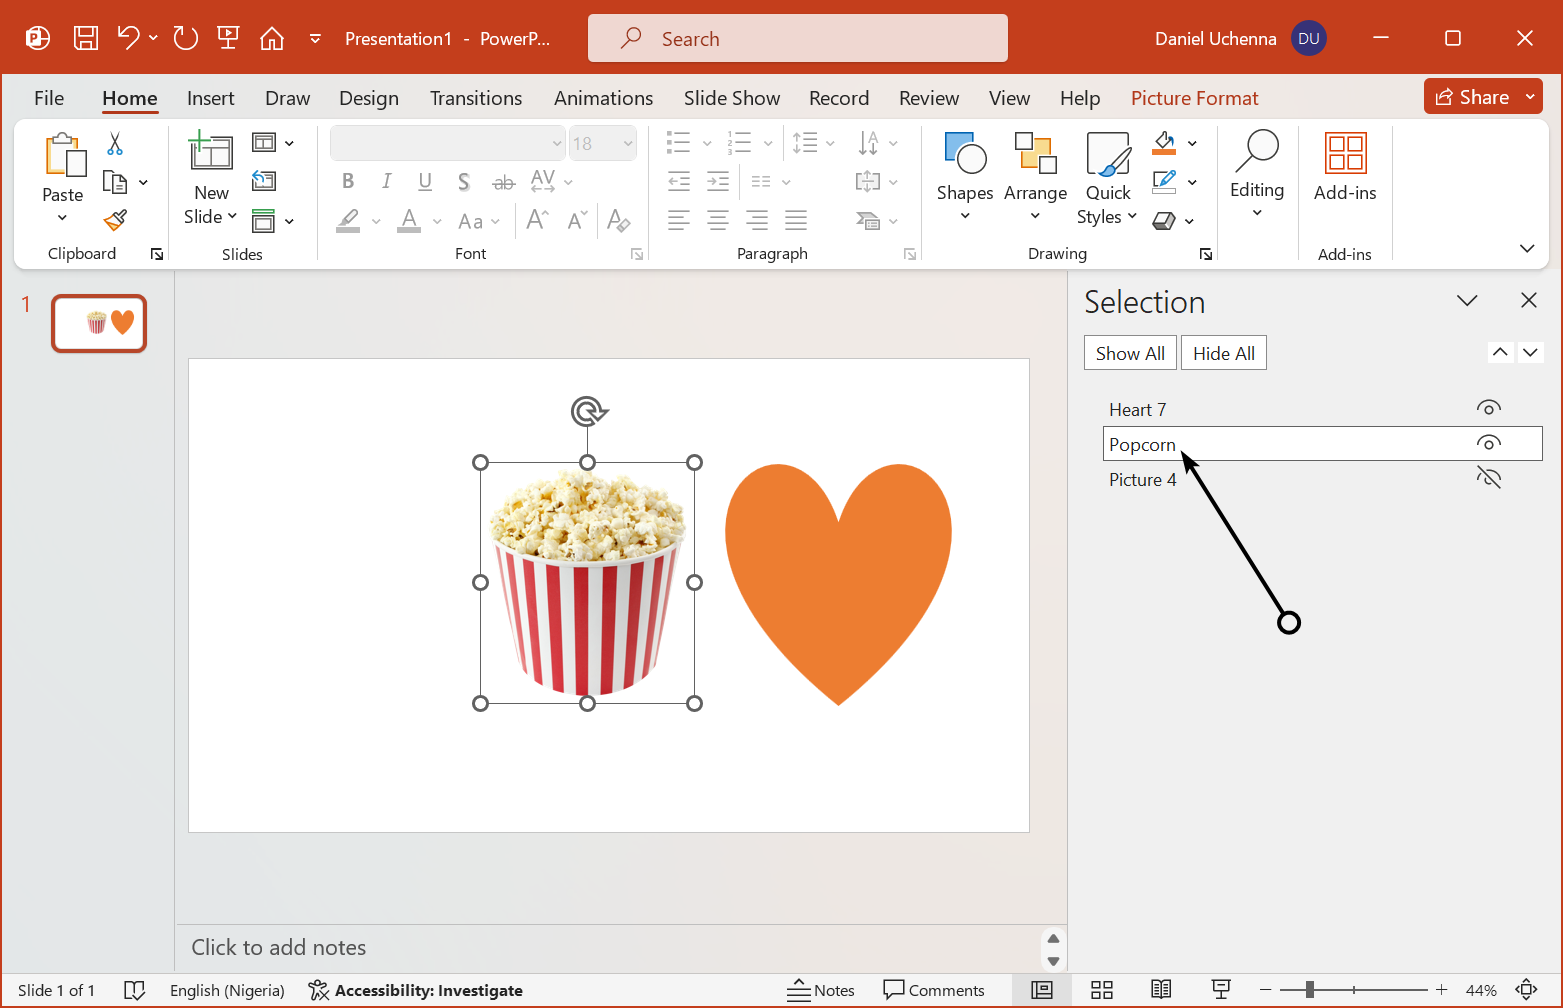Switch to Slide Sorter view
The width and height of the screenshot is (1563, 1008).
coord(1101,990)
